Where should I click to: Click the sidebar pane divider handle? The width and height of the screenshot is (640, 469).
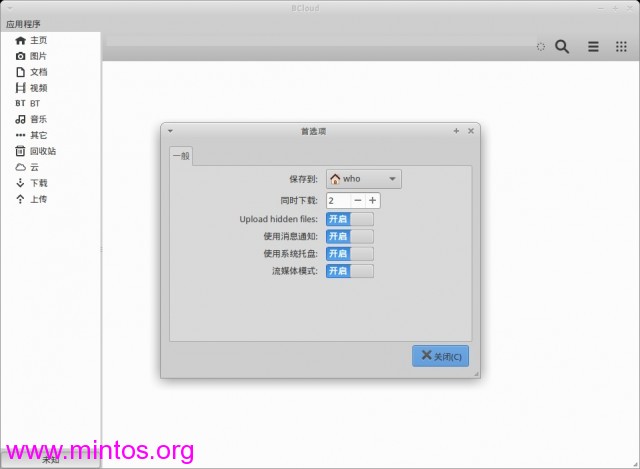pyautogui.click(x=101, y=250)
